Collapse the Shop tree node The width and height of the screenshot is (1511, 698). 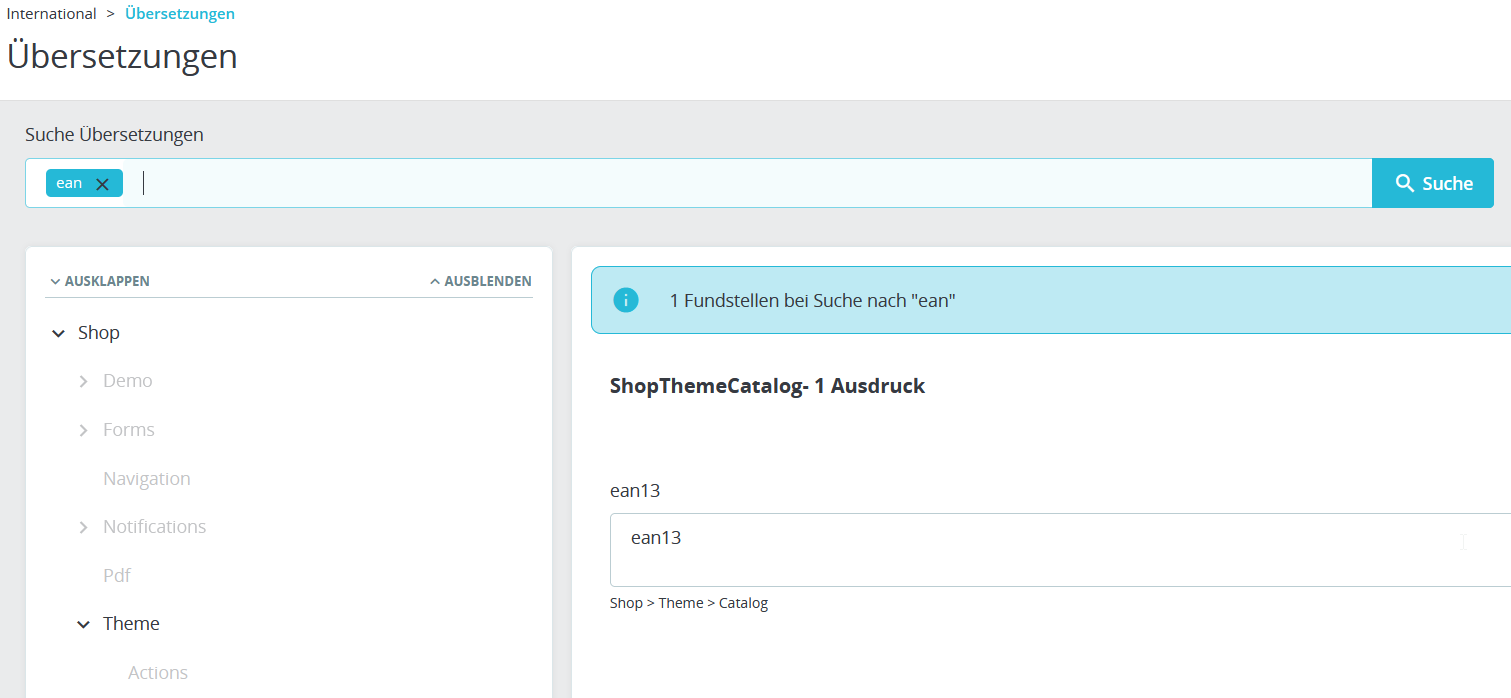click(x=59, y=333)
